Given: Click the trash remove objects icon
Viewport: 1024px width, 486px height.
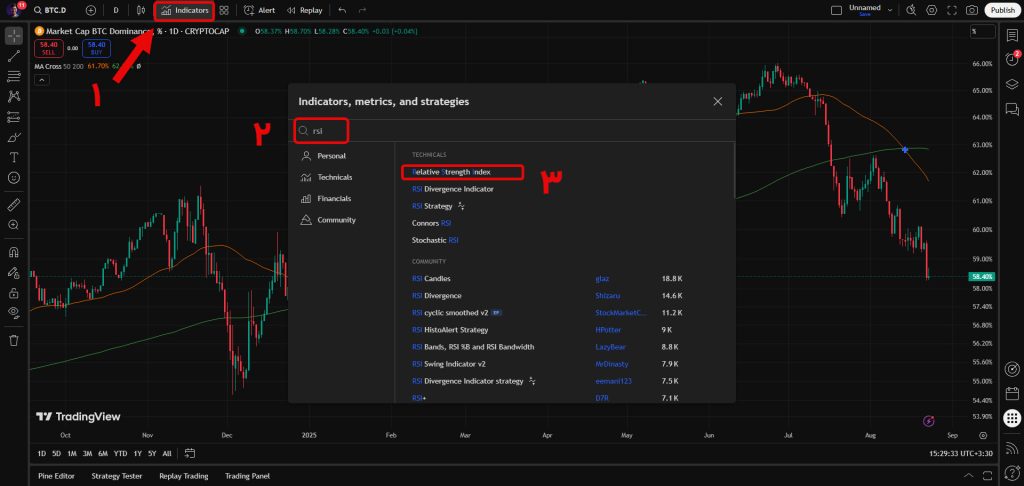Looking at the screenshot, I should click(14, 340).
